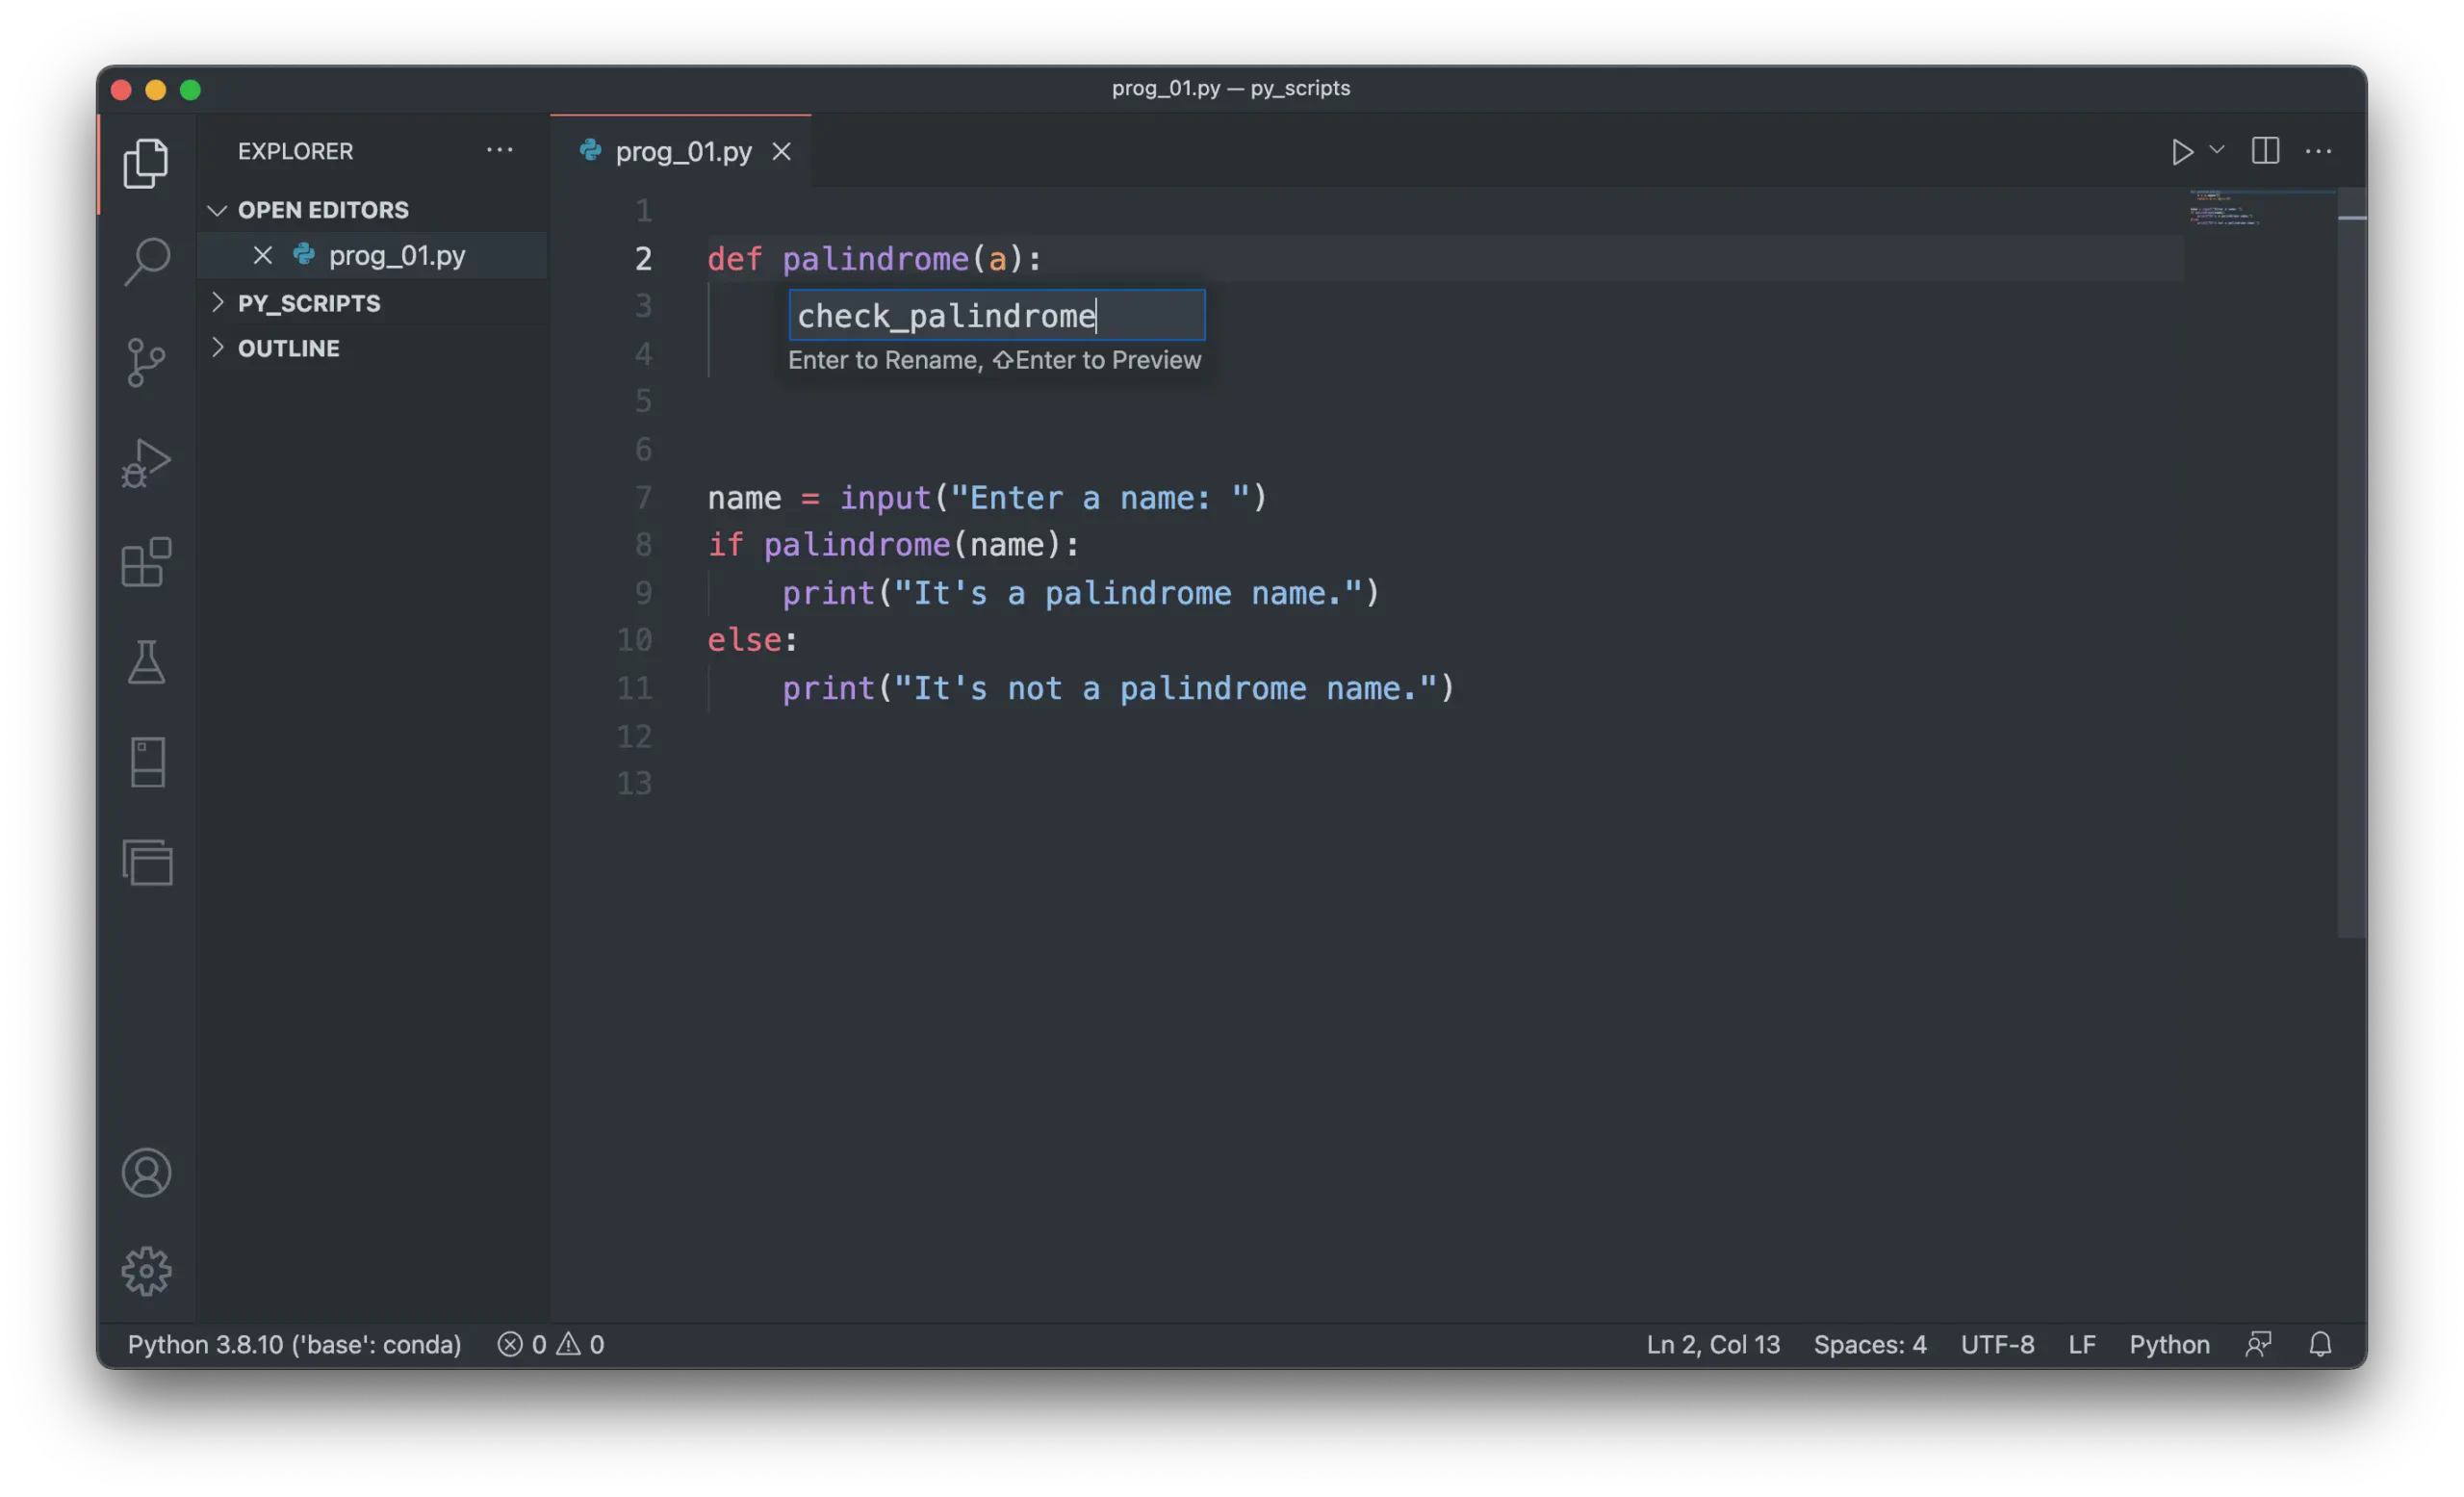Viewport: 2464px width, 1497px height.
Task: Click palindrome(name) call on line 8
Action: click(x=913, y=545)
